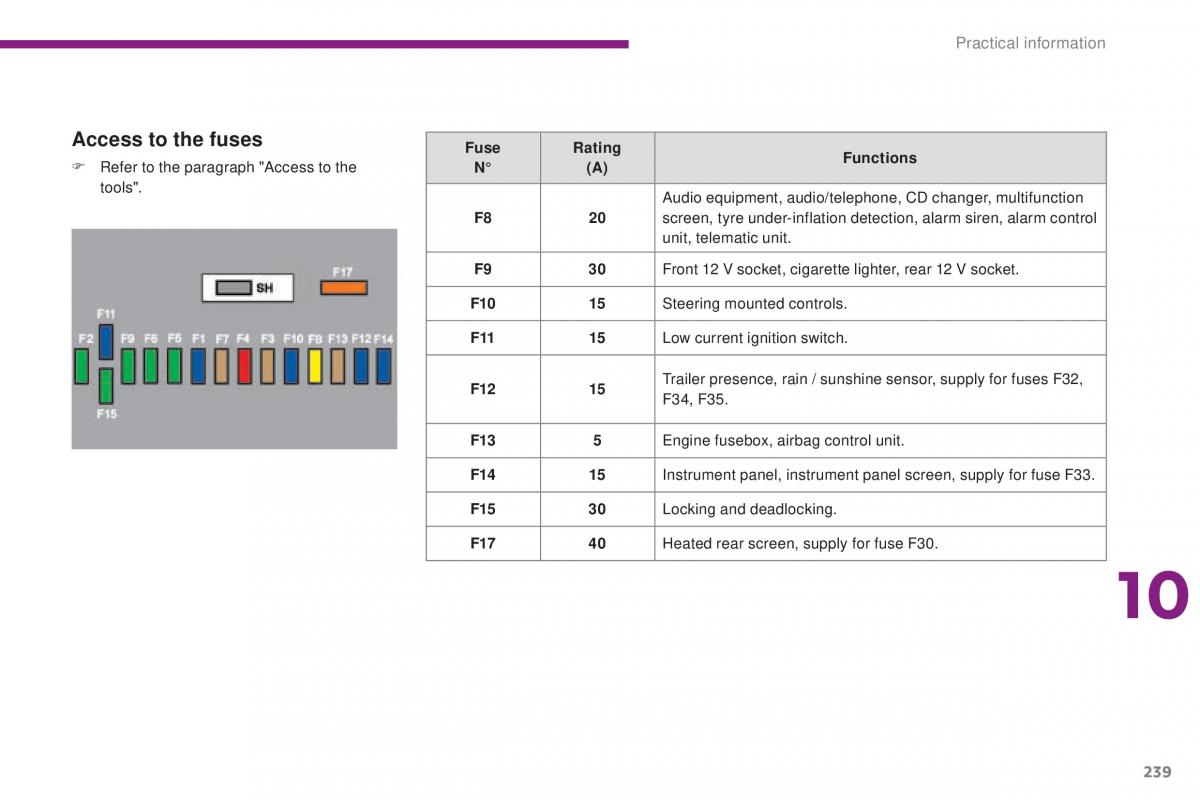Click "Steering mounted controls." text
The width and height of the screenshot is (1200, 800).
755,304
